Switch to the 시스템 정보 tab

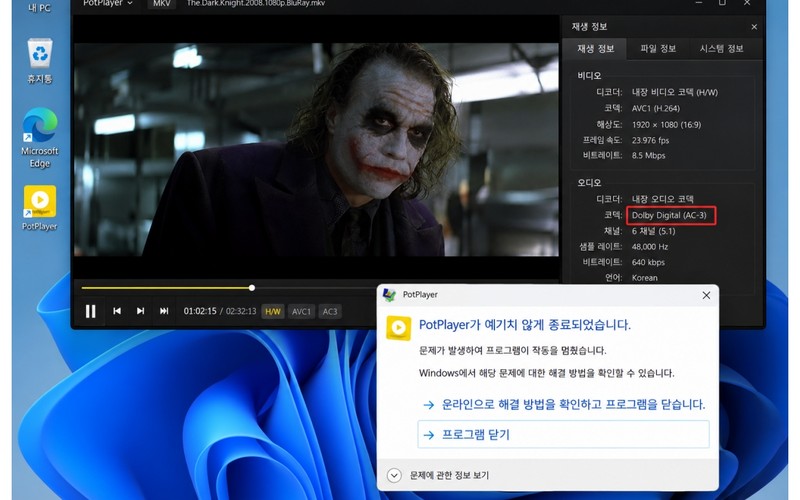click(x=721, y=49)
